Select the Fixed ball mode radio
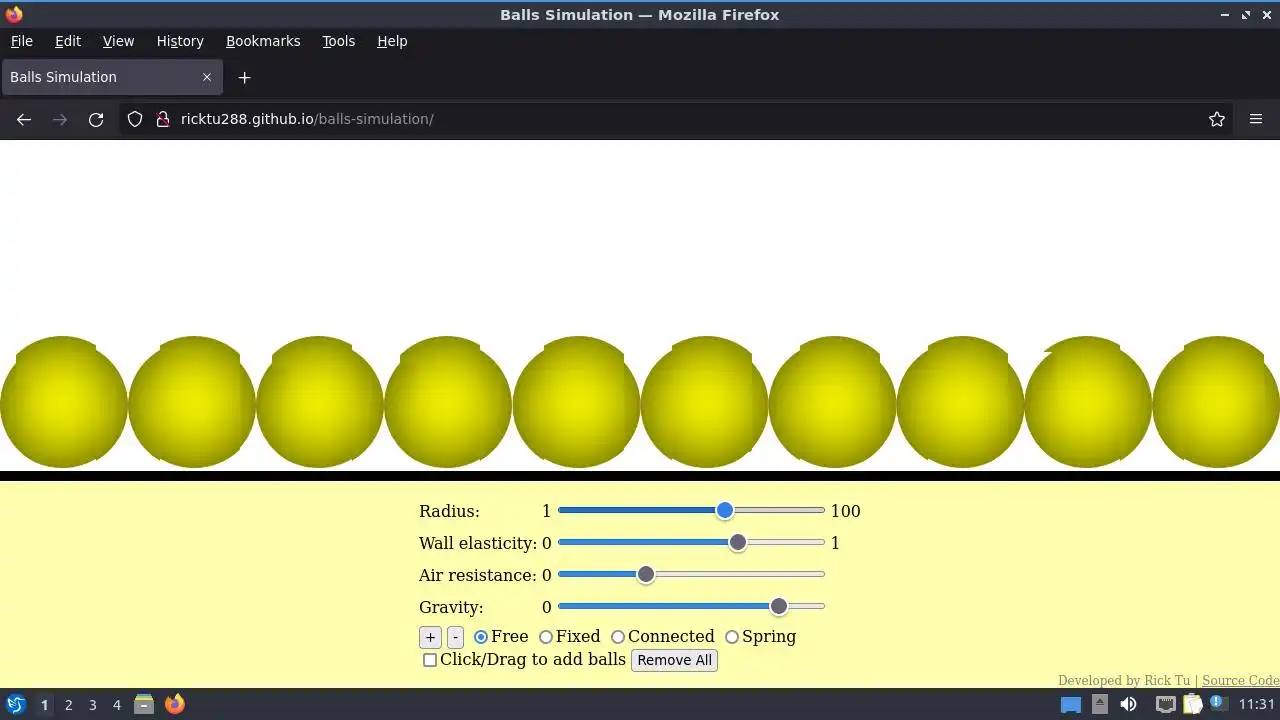 click(546, 637)
